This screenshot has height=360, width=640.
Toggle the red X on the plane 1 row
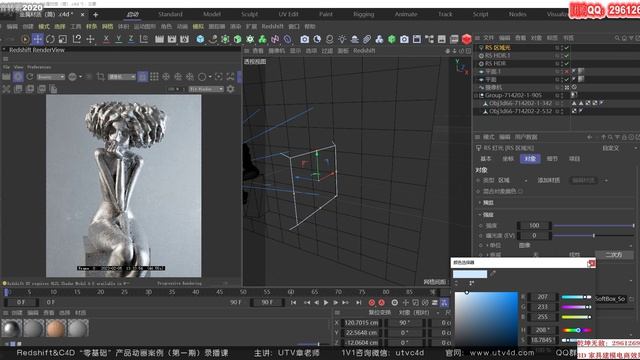pos(567,71)
